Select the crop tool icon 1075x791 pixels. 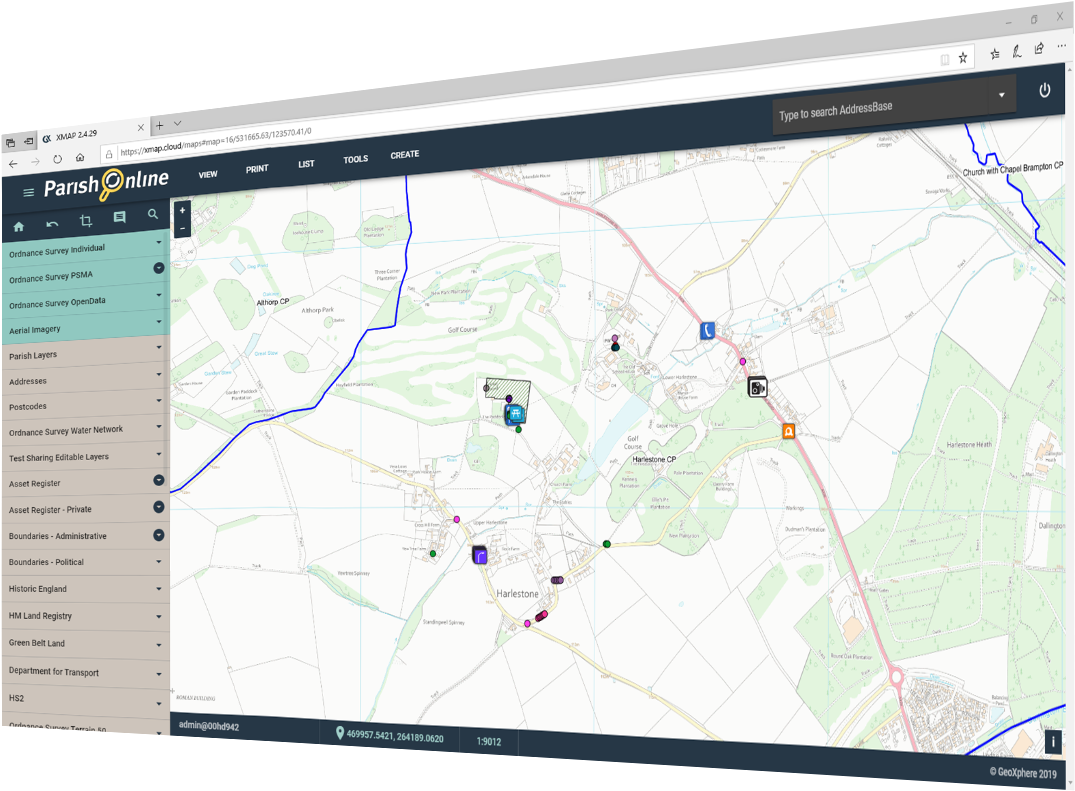tap(86, 220)
